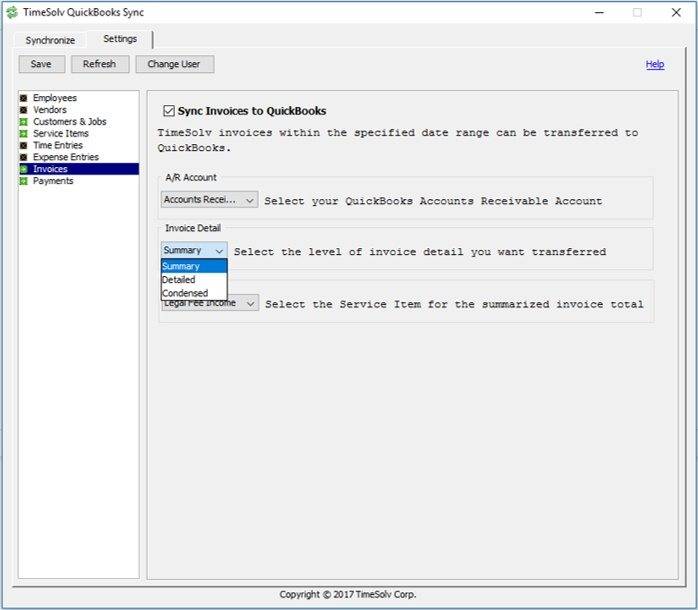Open the Help link
Image resolution: width=698 pixels, height=610 pixels.
click(655, 64)
